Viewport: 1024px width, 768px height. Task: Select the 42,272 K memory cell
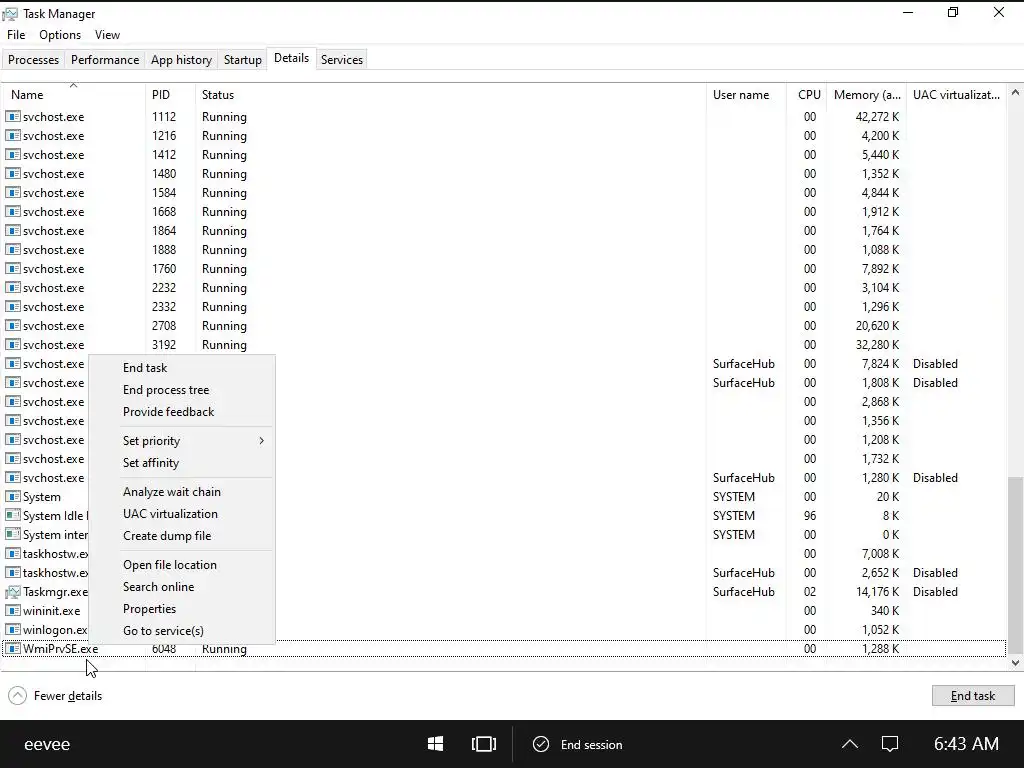pyautogui.click(x=877, y=117)
